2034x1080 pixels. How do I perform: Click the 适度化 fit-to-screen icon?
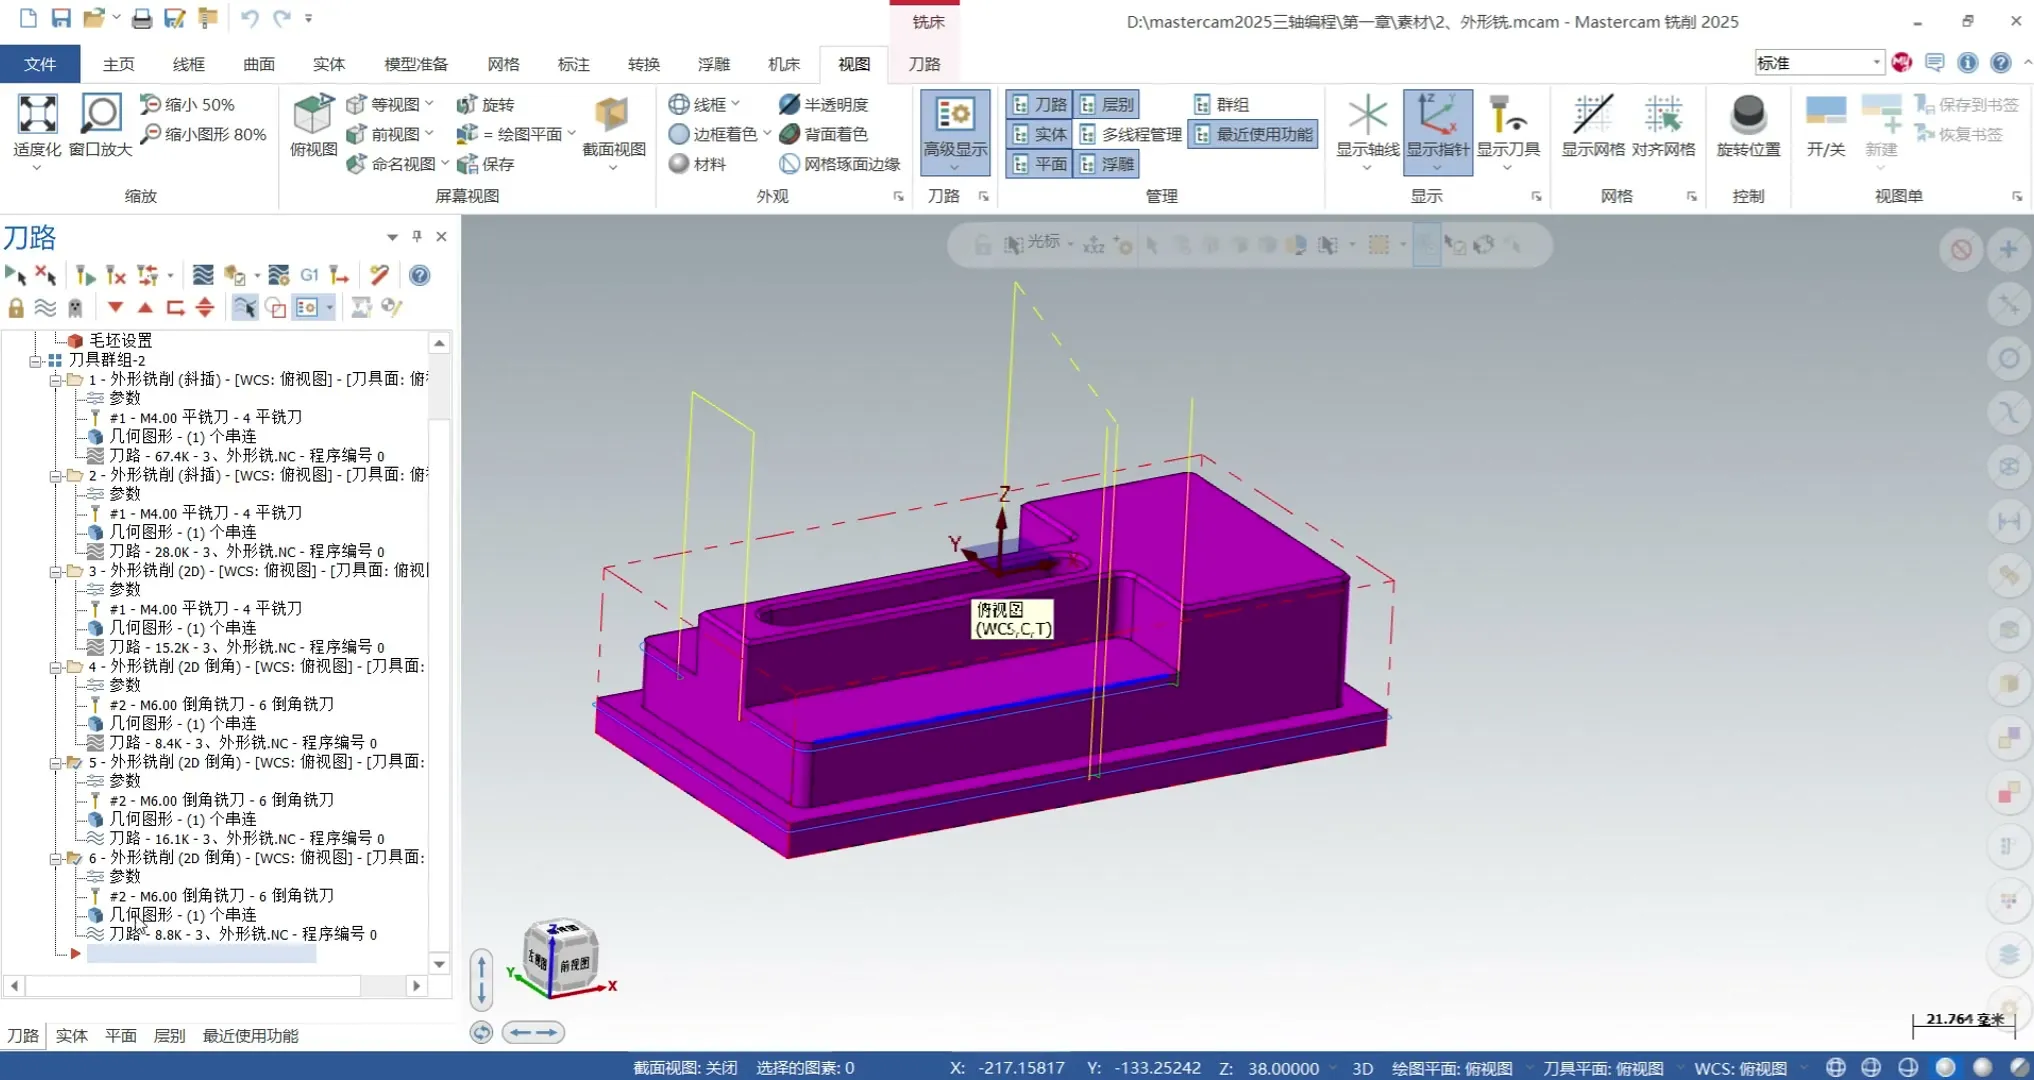(x=37, y=115)
